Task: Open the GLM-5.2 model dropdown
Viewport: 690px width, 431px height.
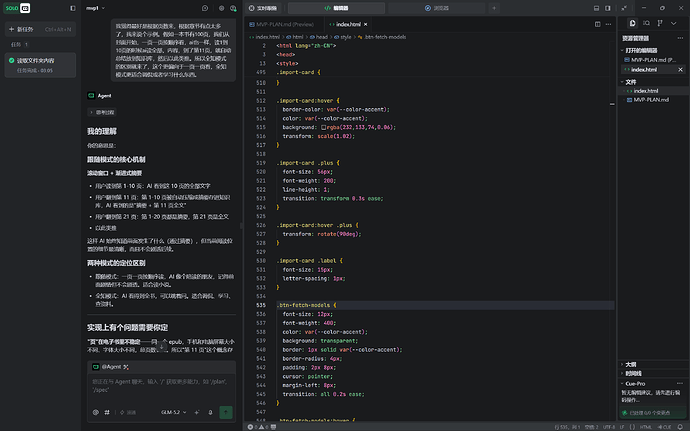Action: (173, 412)
